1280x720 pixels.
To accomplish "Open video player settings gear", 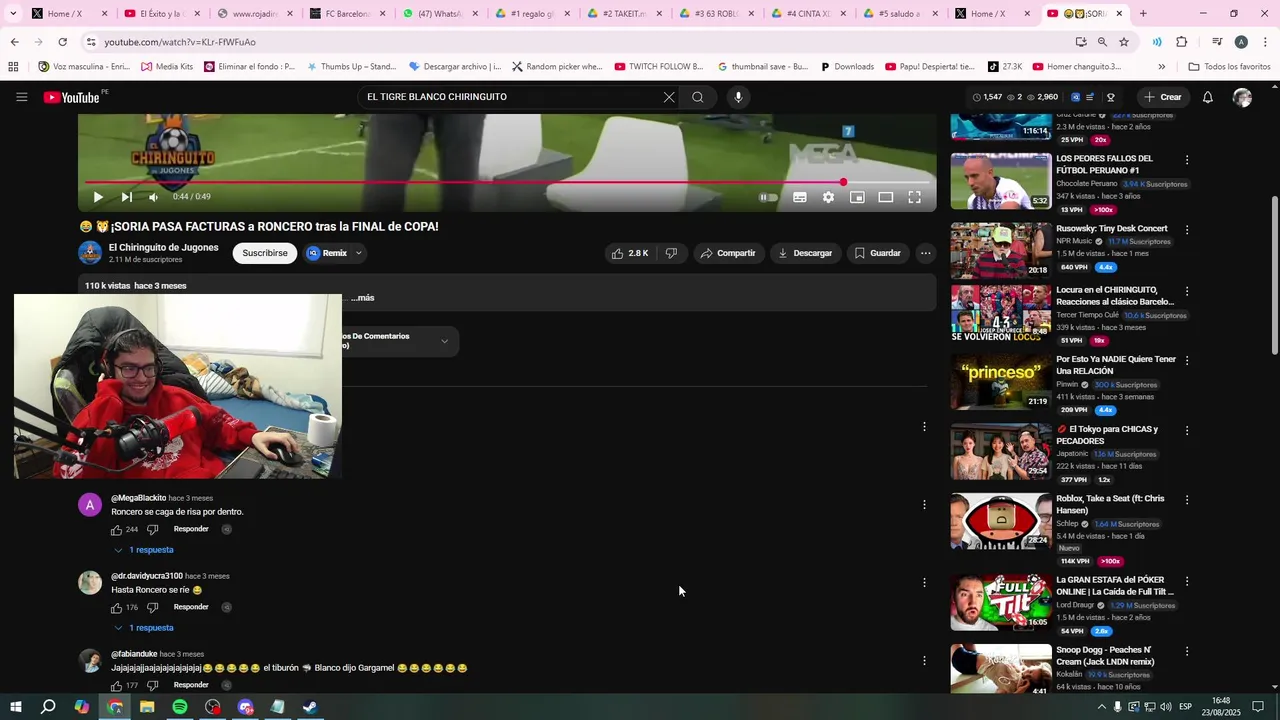I will tap(828, 197).
